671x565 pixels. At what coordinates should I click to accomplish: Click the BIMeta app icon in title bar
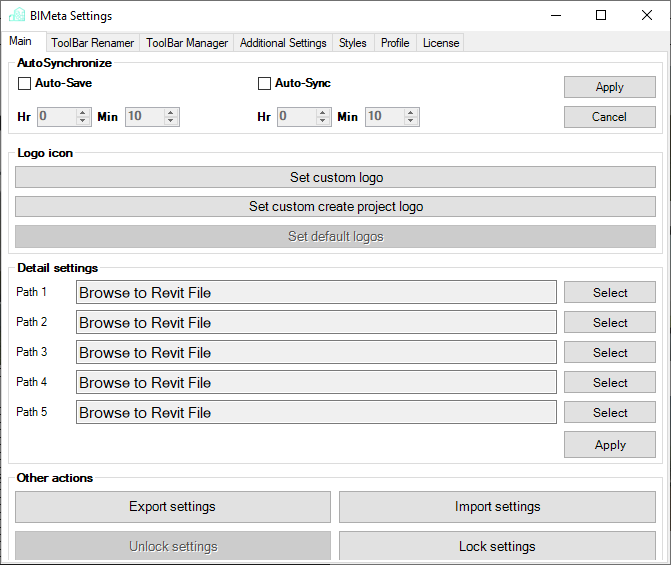click(17, 16)
